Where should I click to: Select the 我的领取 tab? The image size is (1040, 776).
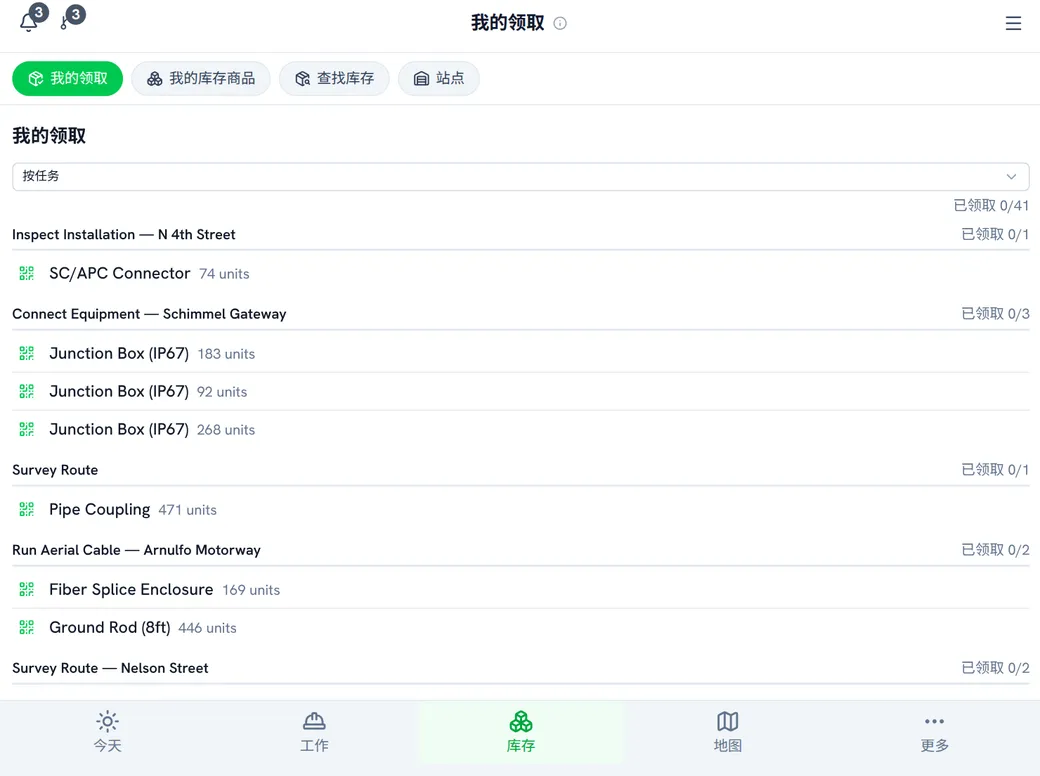(68, 78)
